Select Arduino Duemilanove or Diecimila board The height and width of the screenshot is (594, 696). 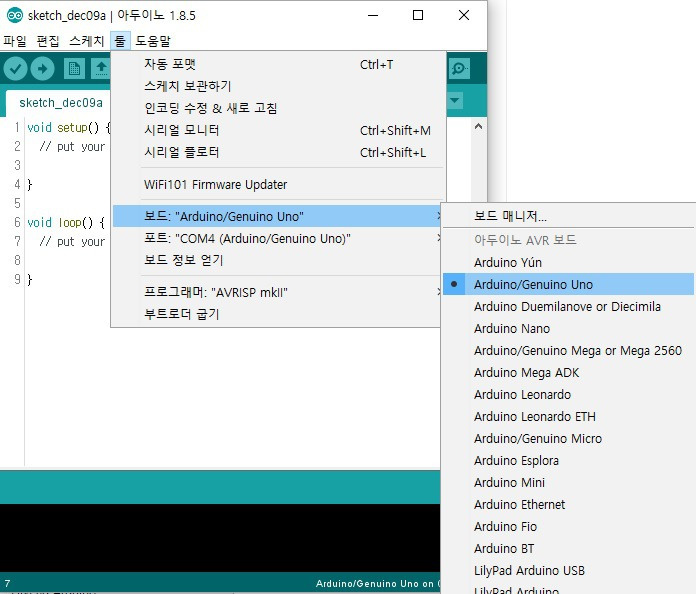tap(568, 306)
